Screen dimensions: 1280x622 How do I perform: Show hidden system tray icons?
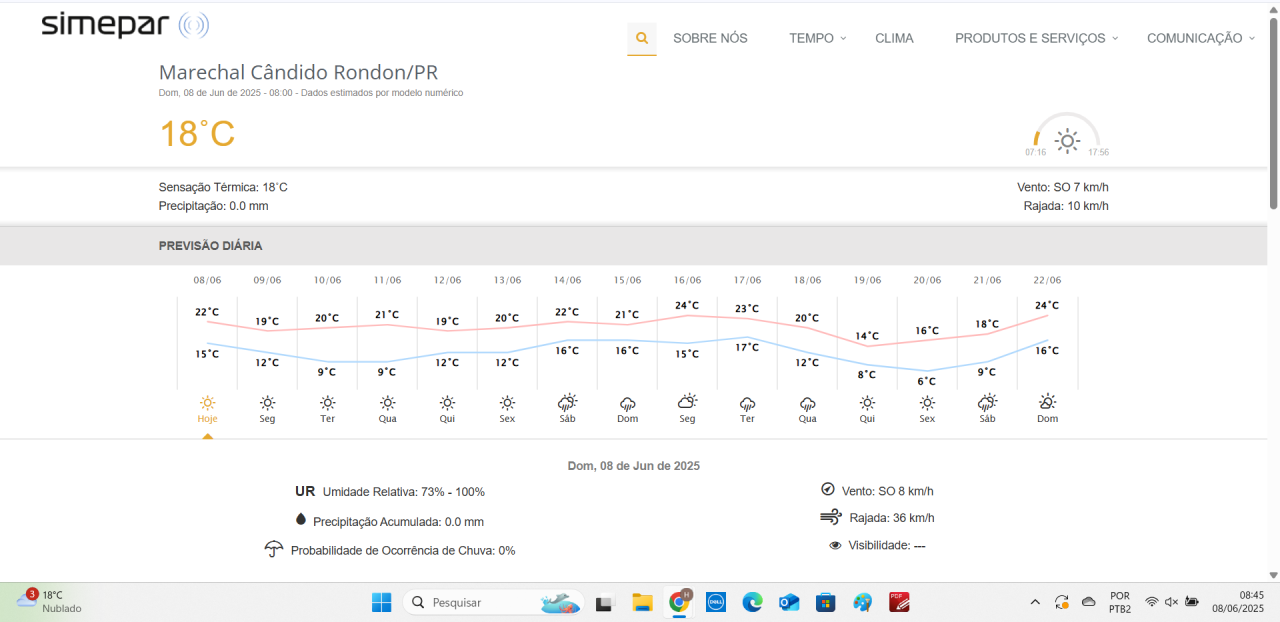pos(1035,602)
